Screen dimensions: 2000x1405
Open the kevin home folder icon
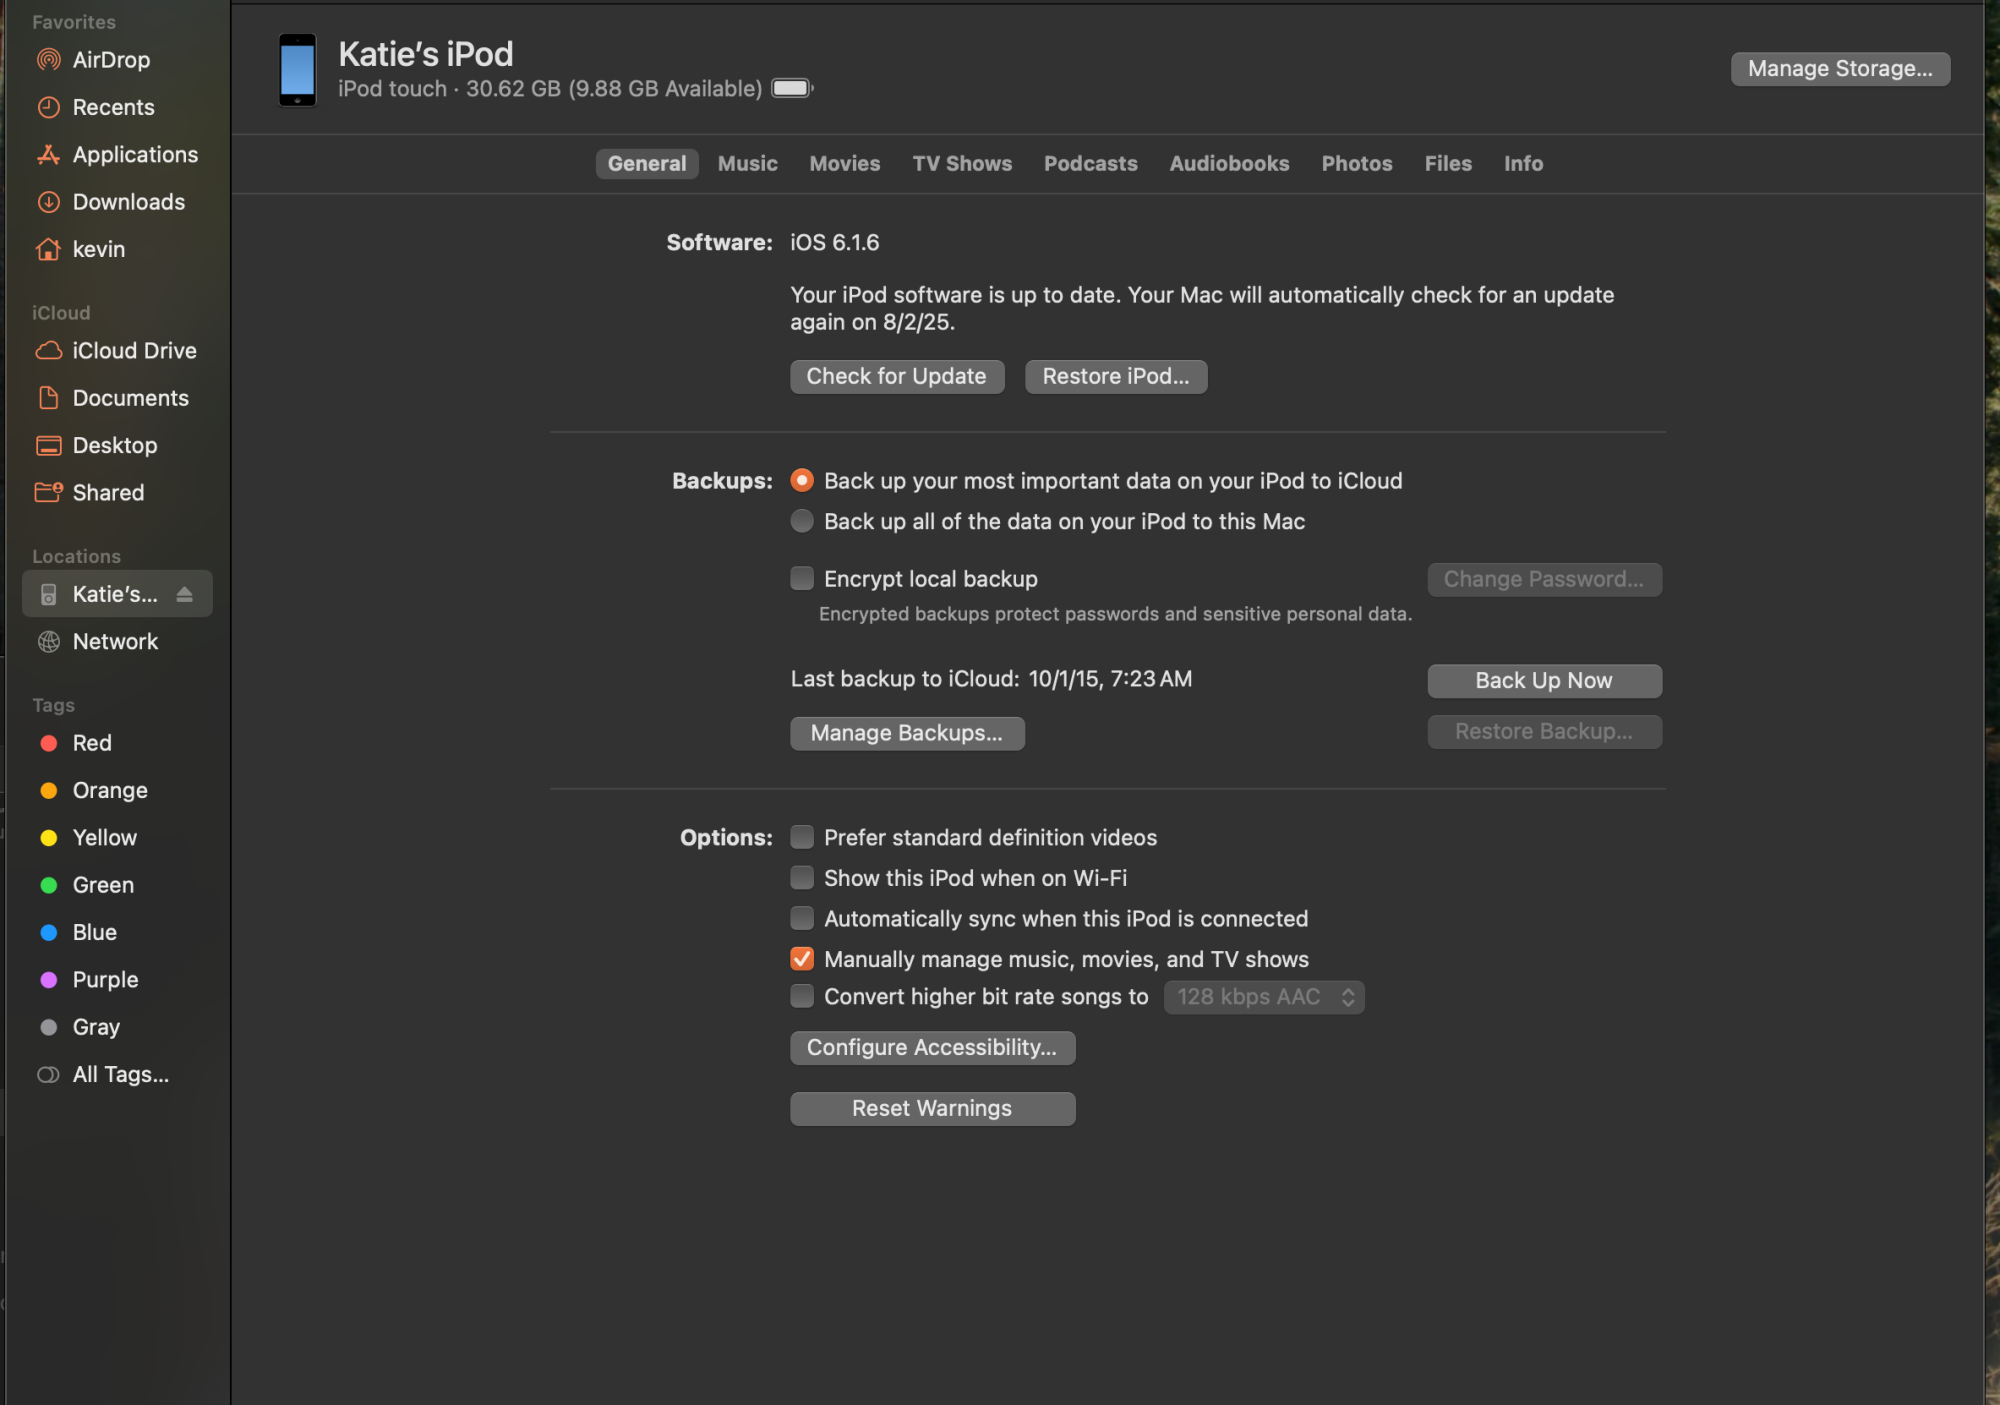click(x=48, y=249)
